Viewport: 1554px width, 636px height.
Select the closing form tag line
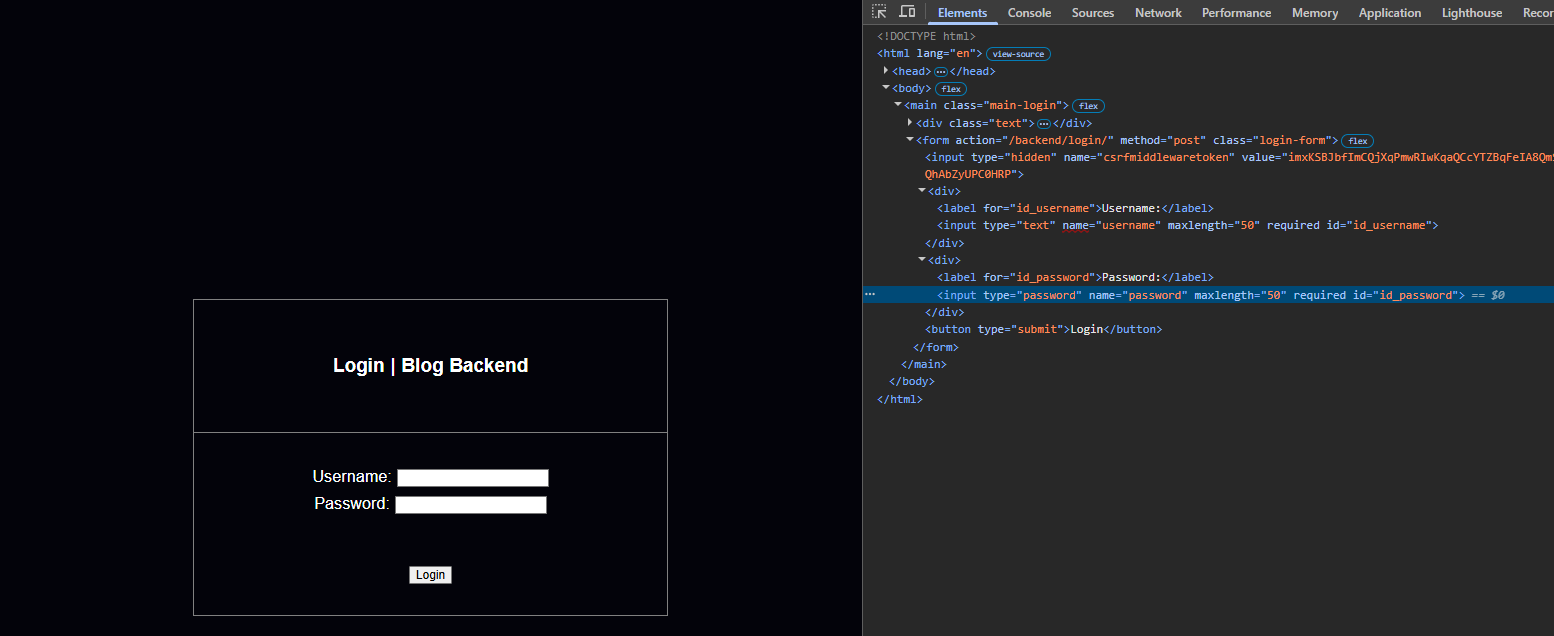(936, 347)
